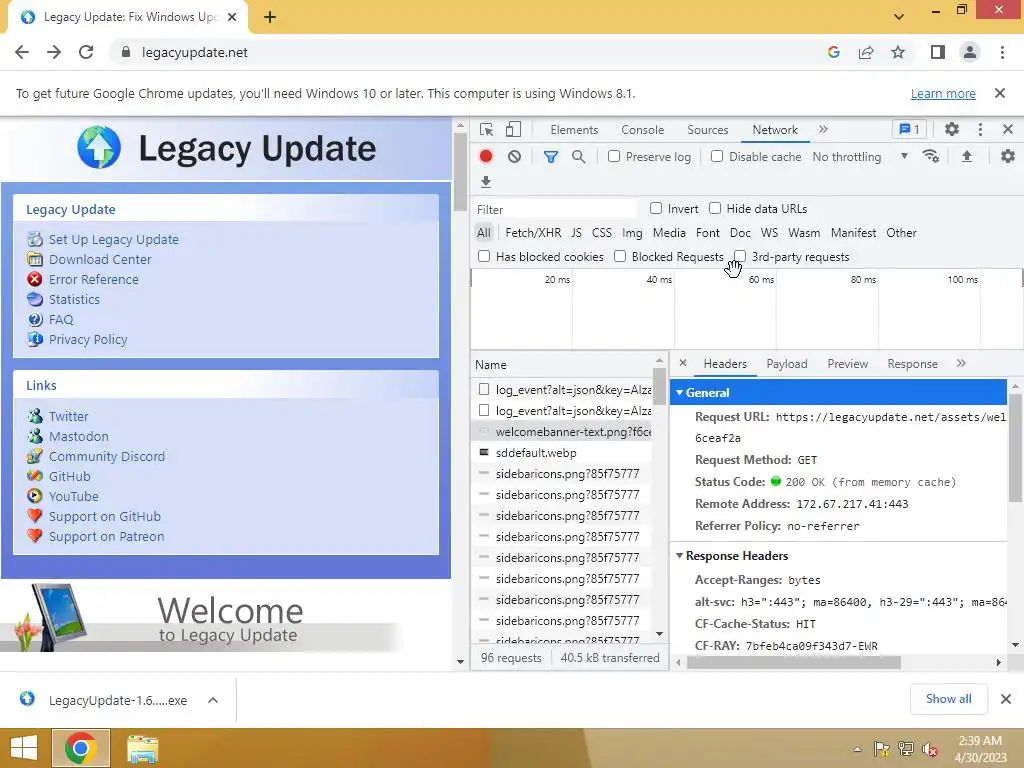Open the Payload tab
This screenshot has width=1024, height=768.
[x=786, y=364]
